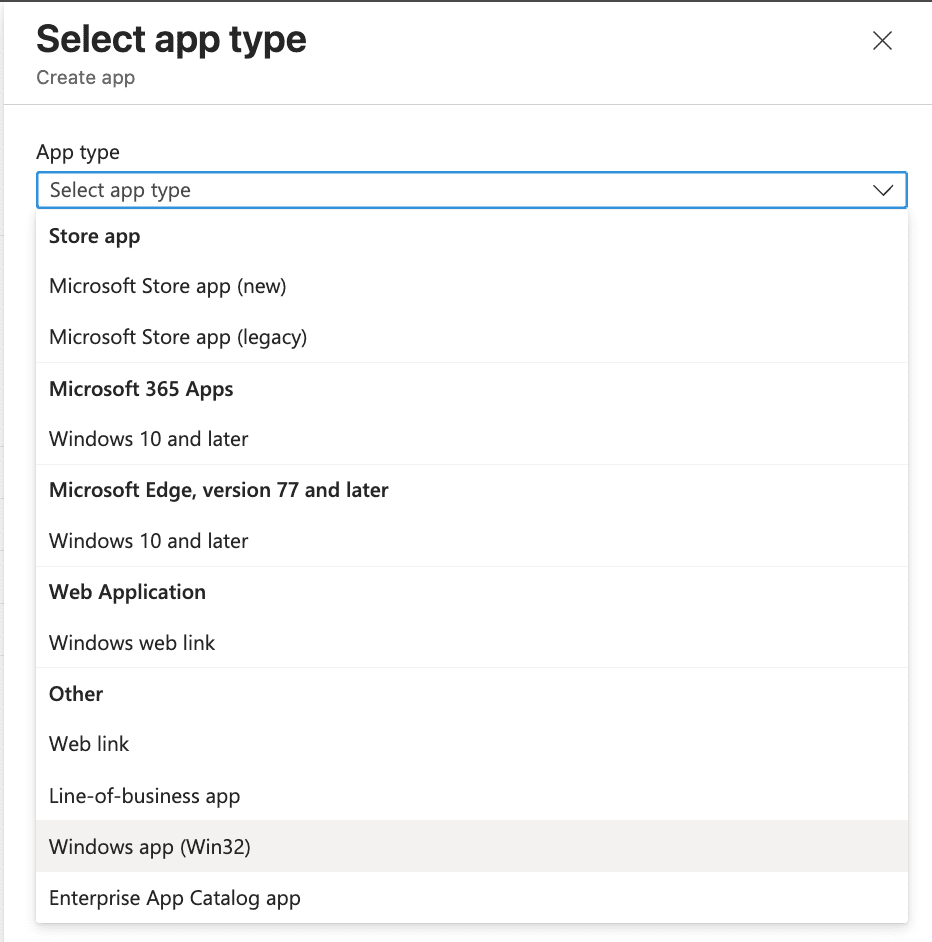
Task: Click the Microsoft 365 Apps group header
Action: click(x=141, y=389)
